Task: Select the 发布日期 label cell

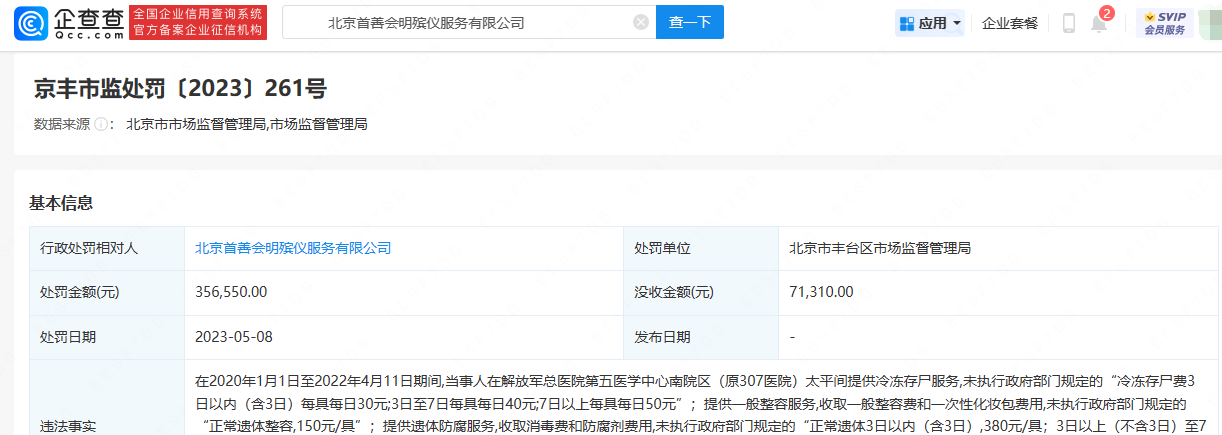Action: (x=701, y=337)
